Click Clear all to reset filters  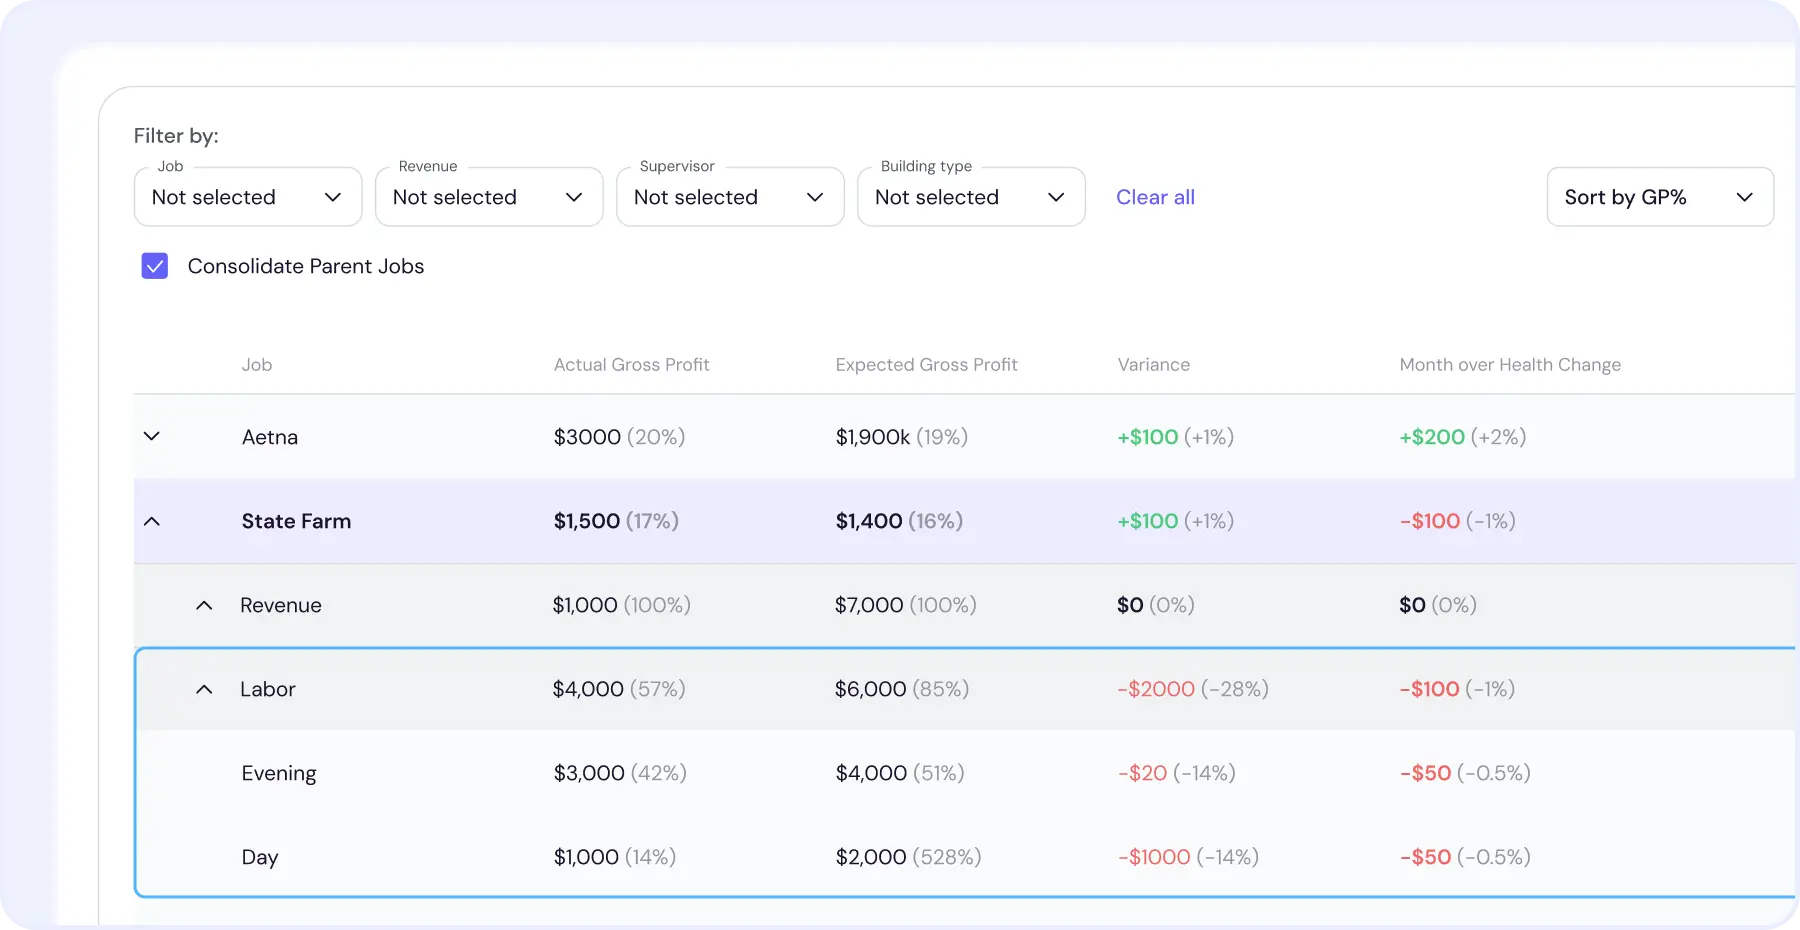[1155, 197]
